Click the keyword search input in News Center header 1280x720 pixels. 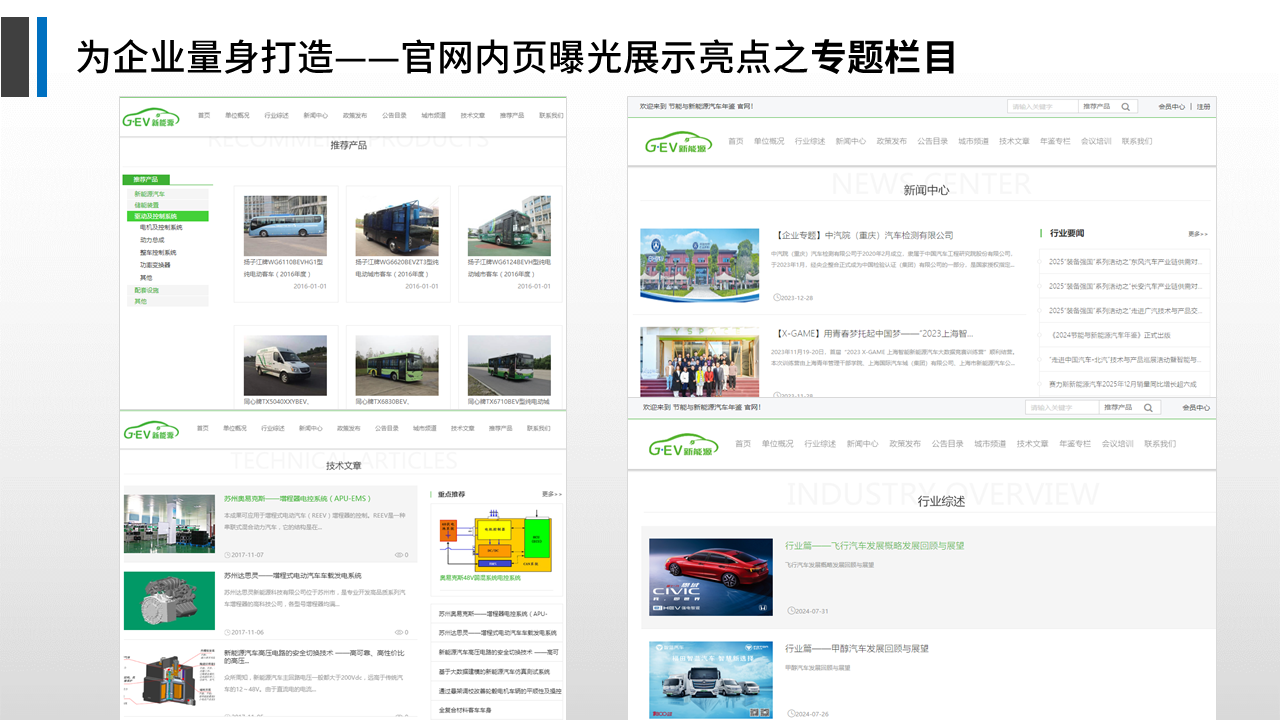(1042, 106)
